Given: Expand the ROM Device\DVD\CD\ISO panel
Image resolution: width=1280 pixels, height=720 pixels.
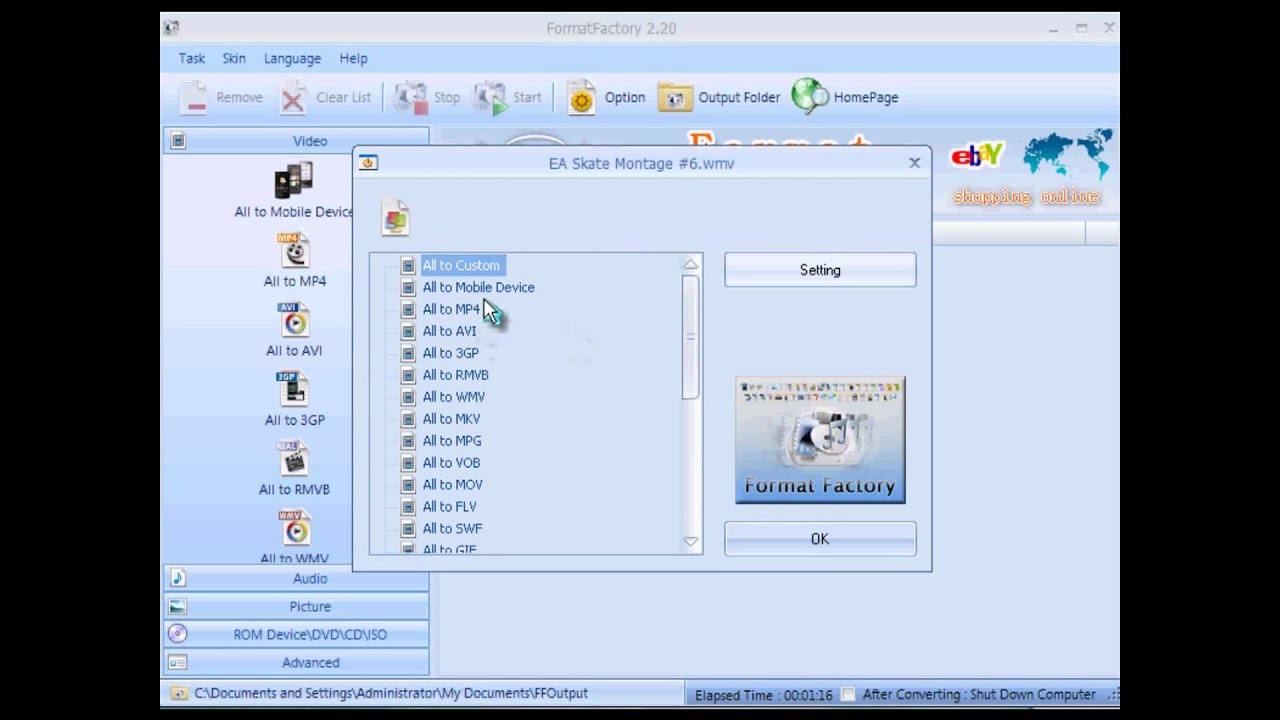Looking at the screenshot, I should click(296, 634).
